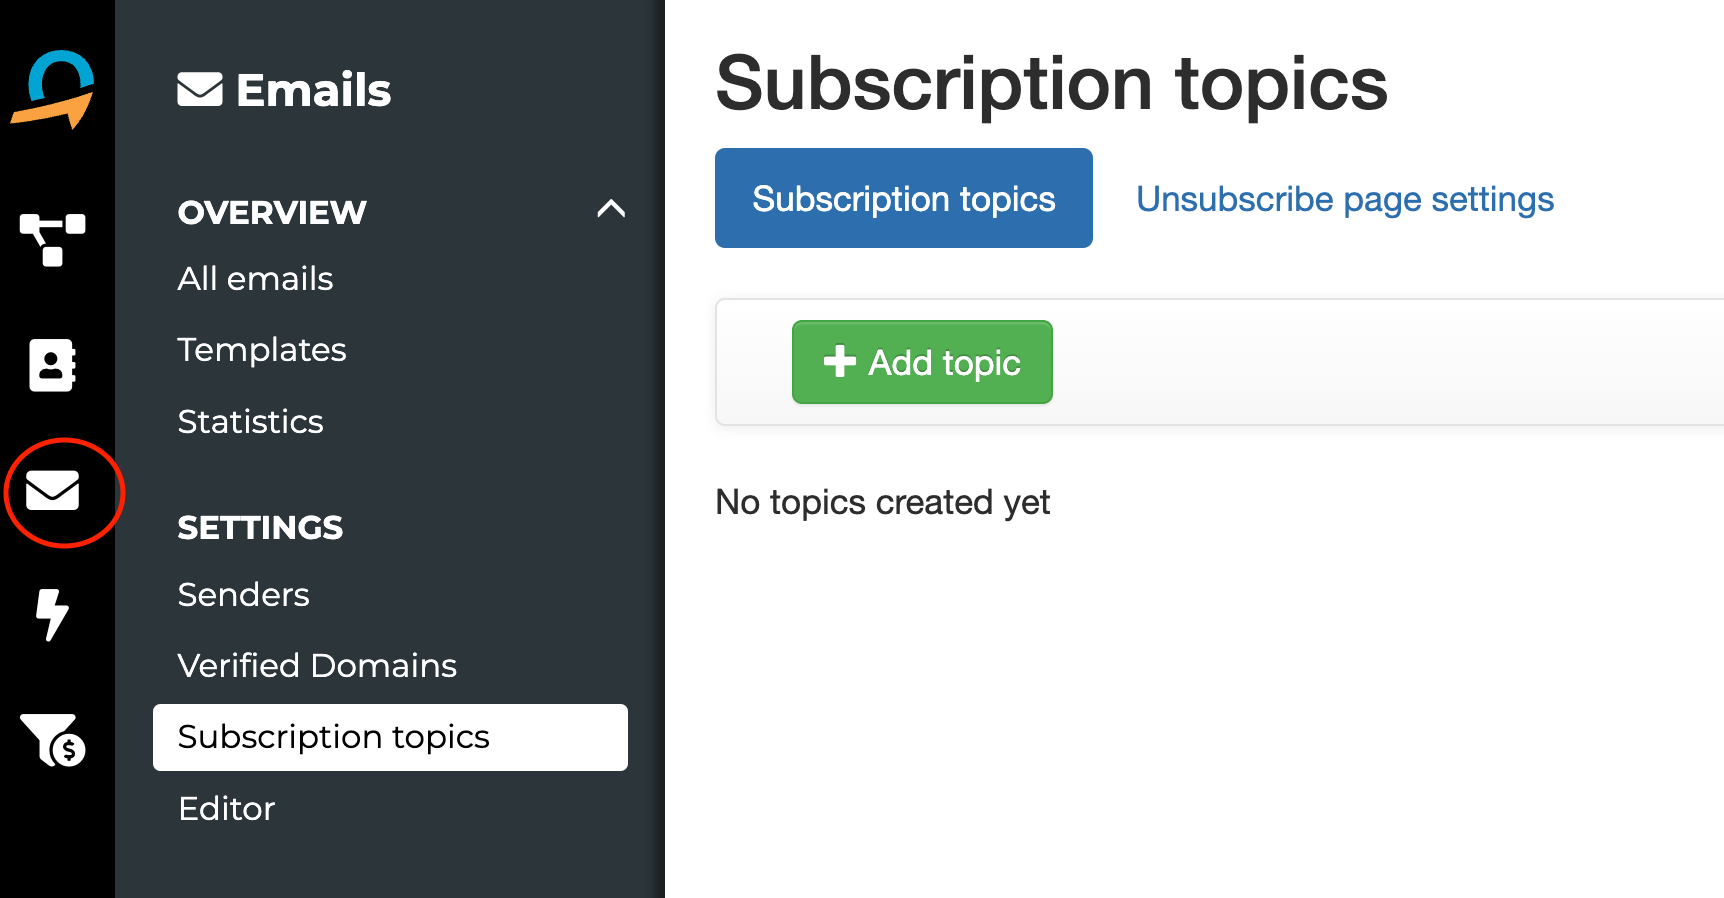The width and height of the screenshot is (1724, 898).
Task: Open Editor settings in sidebar
Action: click(226, 808)
